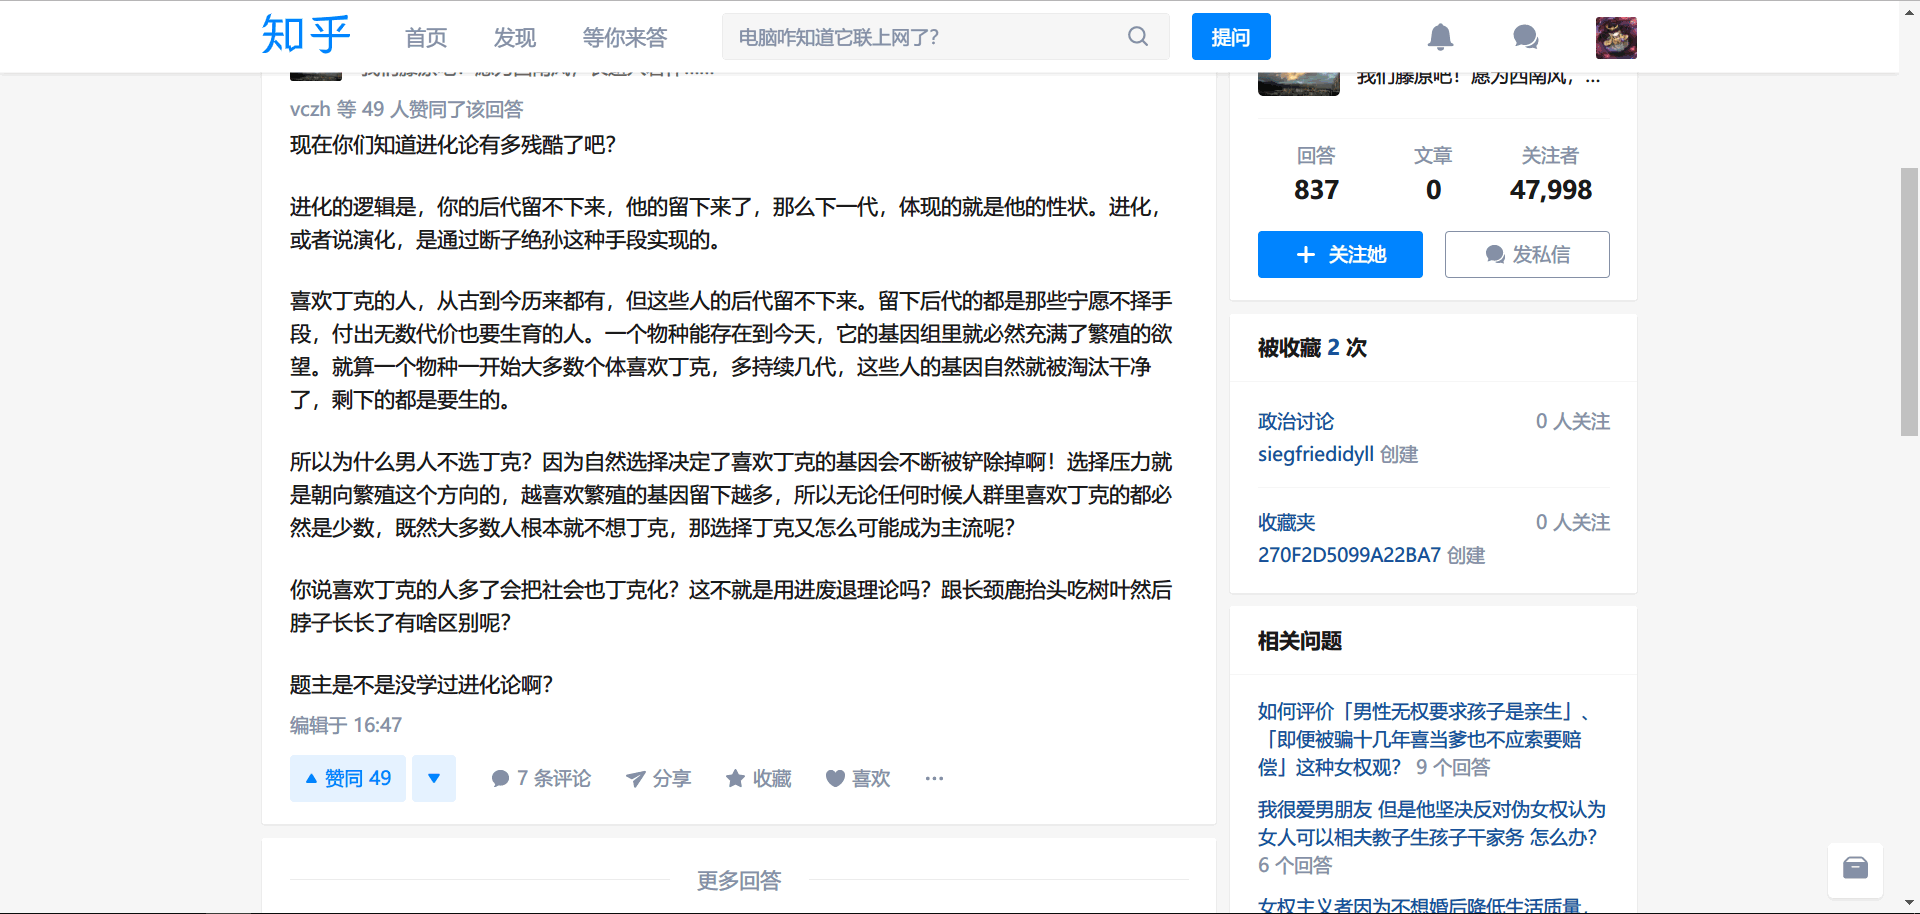Toggle the 赞同 49 upvote button
The width and height of the screenshot is (1920, 914).
[x=348, y=778]
